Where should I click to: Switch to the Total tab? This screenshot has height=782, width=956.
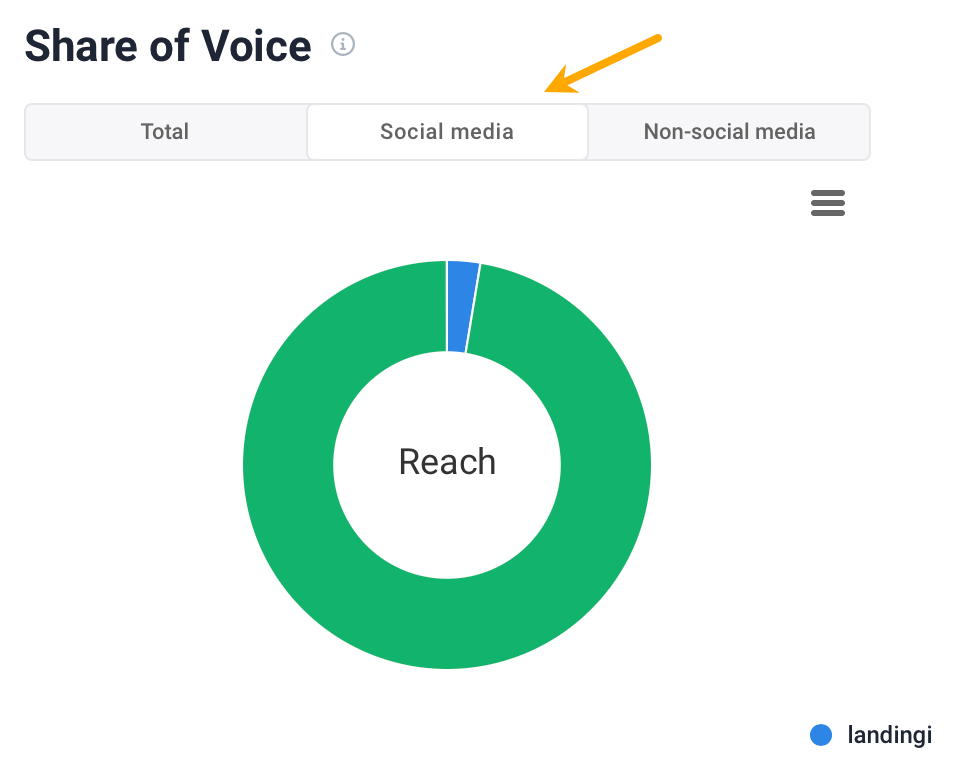tap(165, 131)
